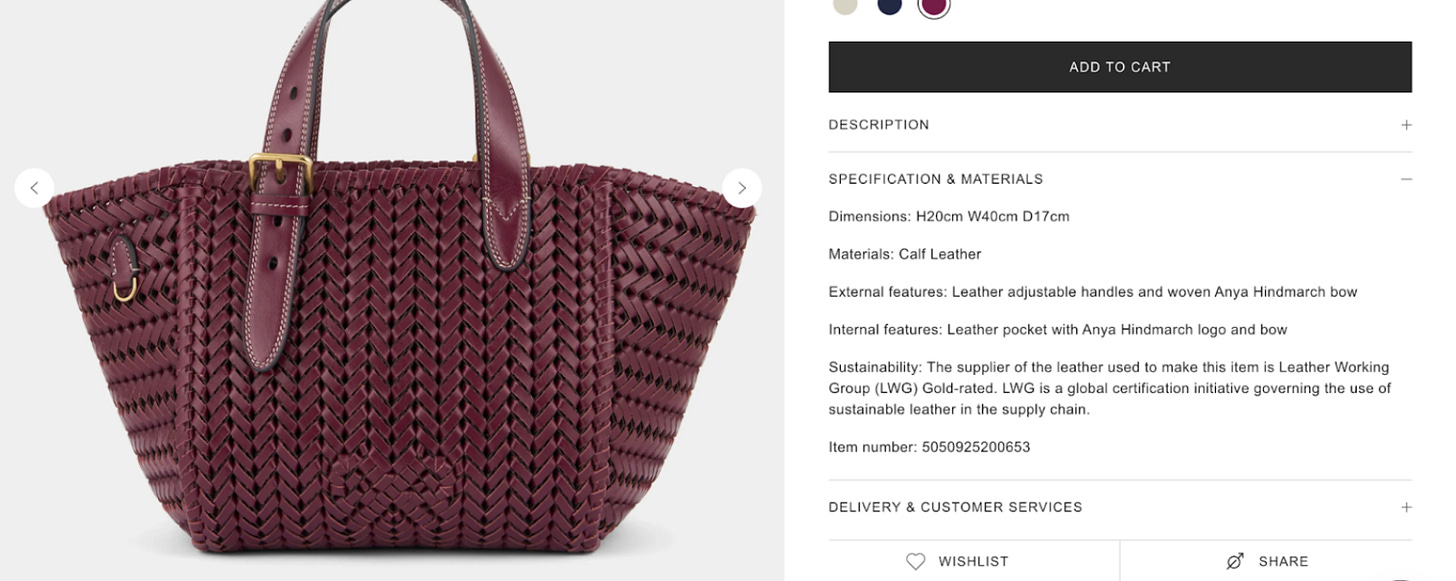Collapse the Specification & Materials section

coord(1120,179)
